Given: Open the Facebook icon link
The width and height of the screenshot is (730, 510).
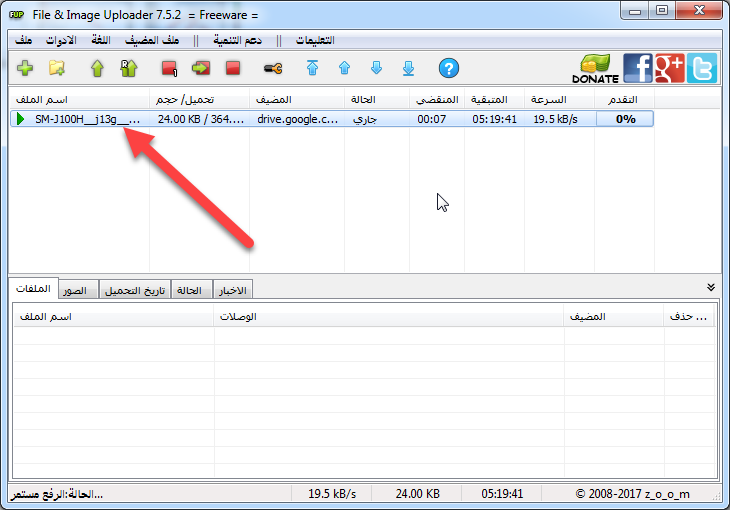Looking at the screenshot, I should click(637, 68).
